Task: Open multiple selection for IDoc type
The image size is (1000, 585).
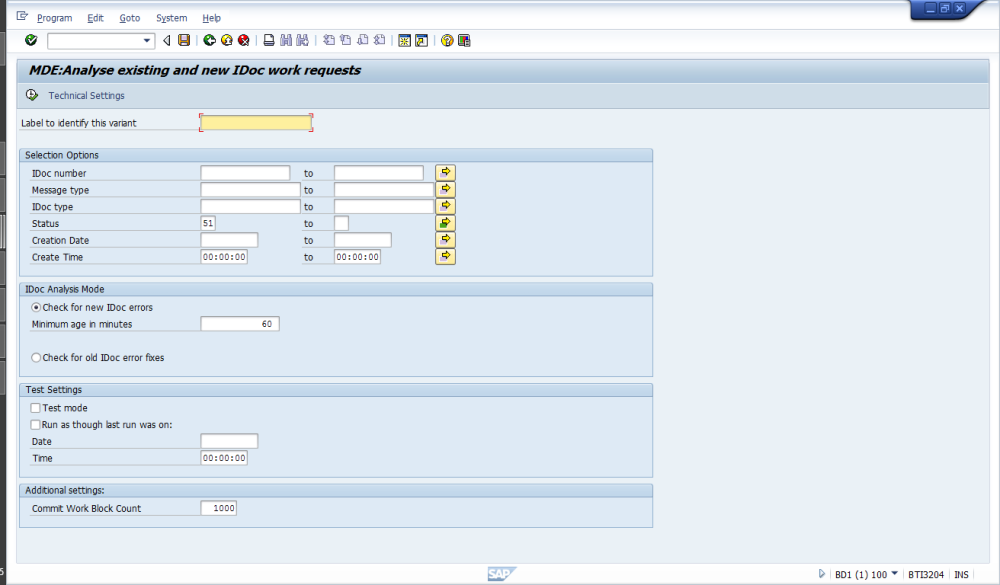Action: [x=445, y=205]
